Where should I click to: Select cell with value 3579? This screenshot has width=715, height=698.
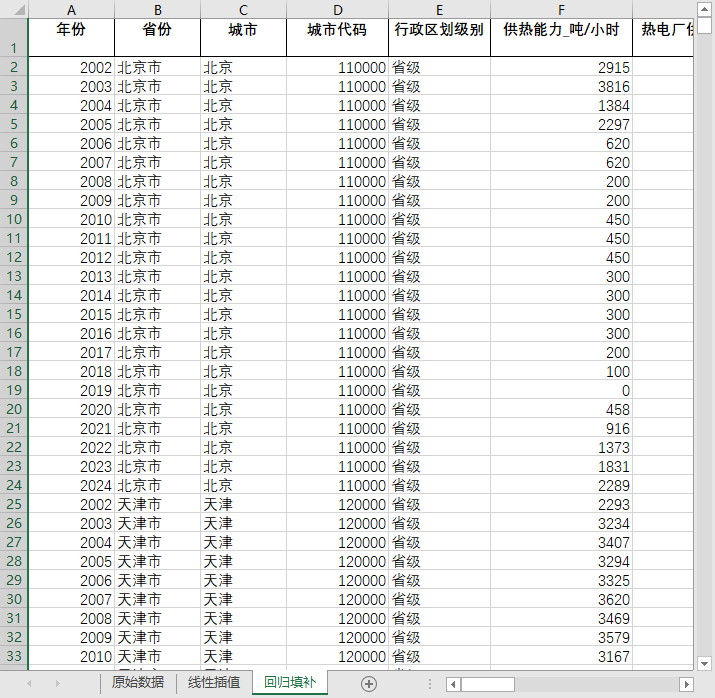click(561, 637)
